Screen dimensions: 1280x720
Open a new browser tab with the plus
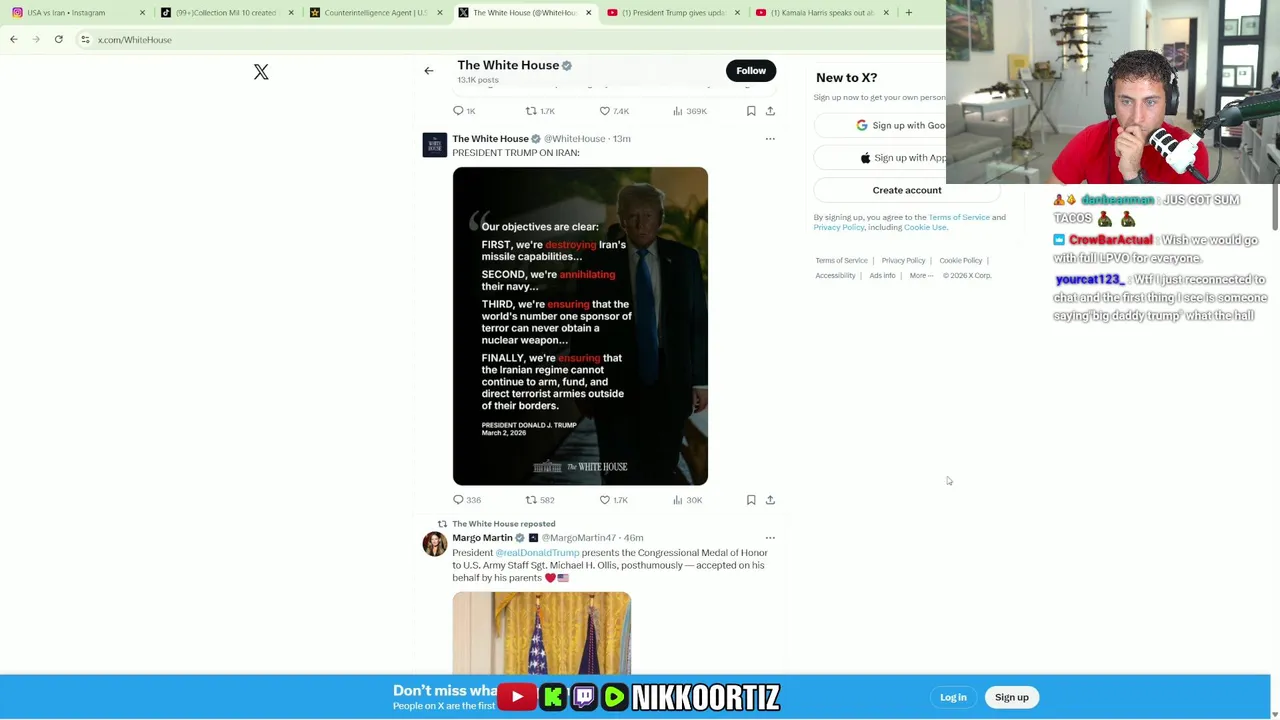909,13
